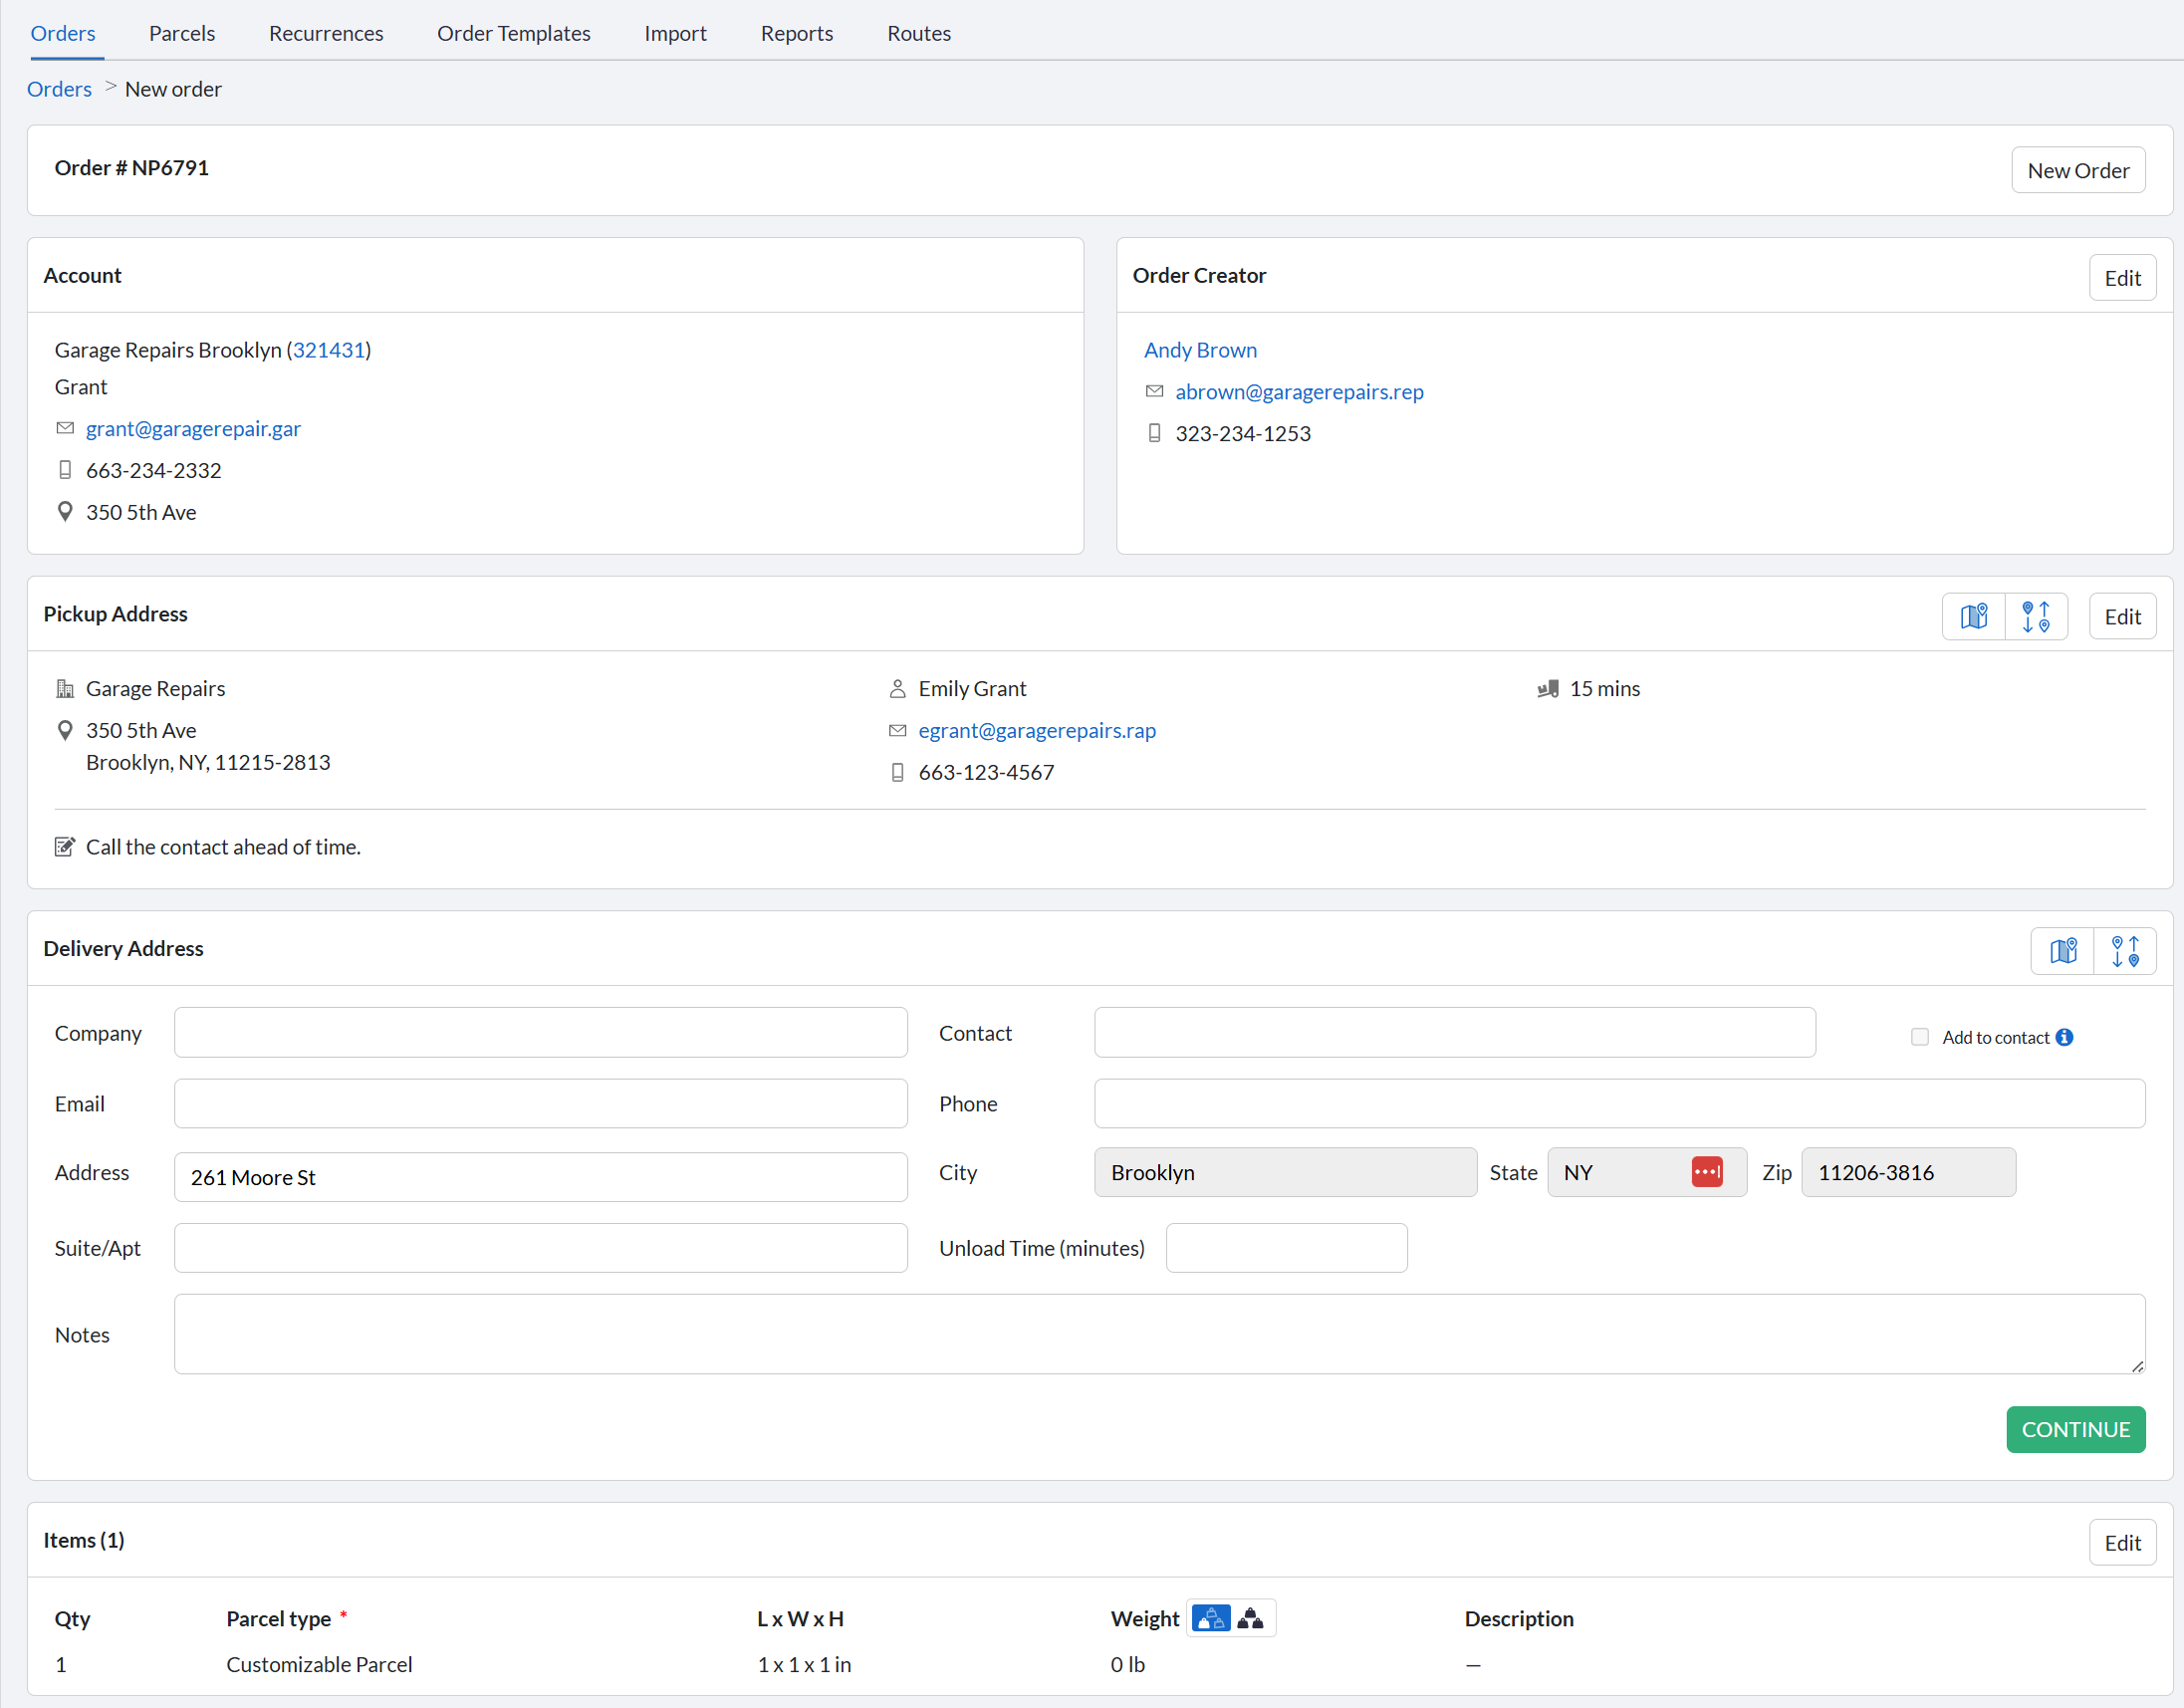Click Orders breadcrumb link
Image resolution: width=2184 pixels, height=1708 pixels.
[x=59, y=89]
